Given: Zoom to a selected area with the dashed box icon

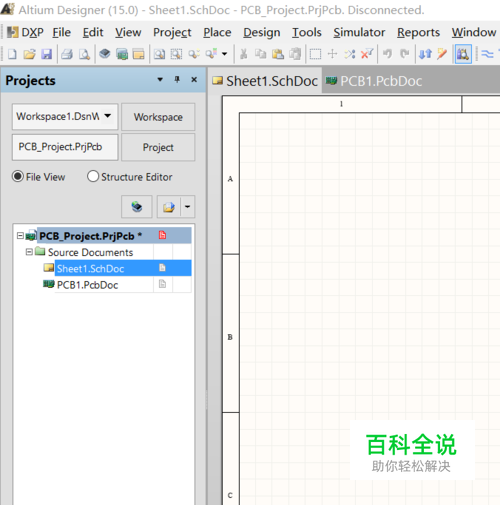Looking at the screenshot, I should (x=176, y=54).
